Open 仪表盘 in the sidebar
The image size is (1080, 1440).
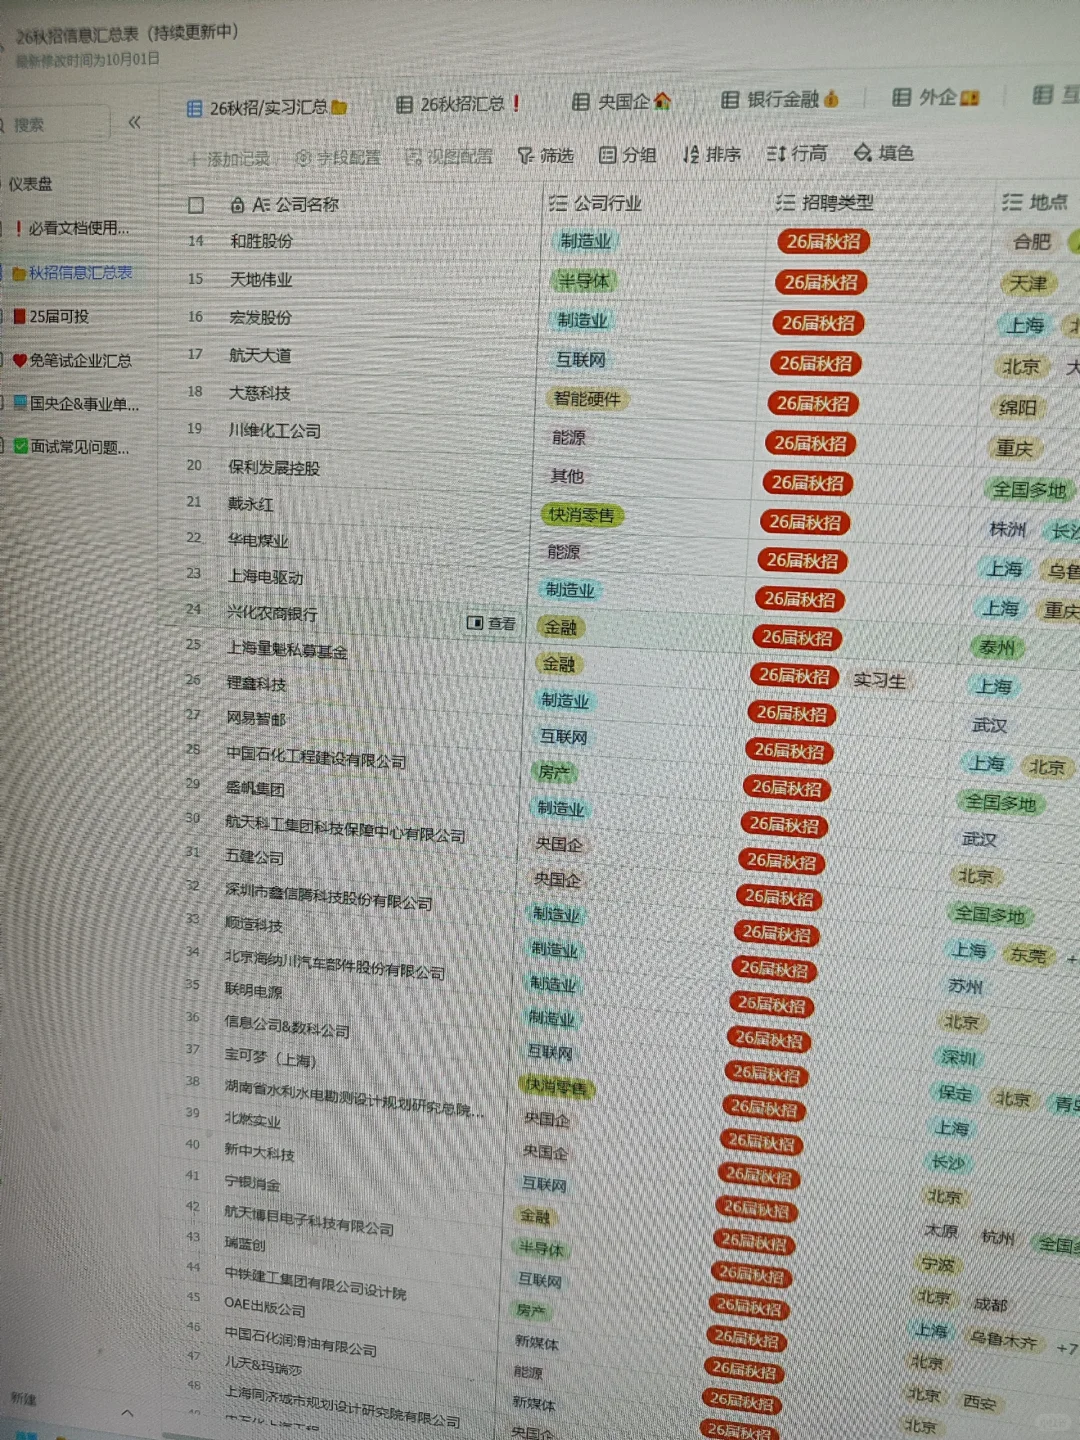coord(31,184)
